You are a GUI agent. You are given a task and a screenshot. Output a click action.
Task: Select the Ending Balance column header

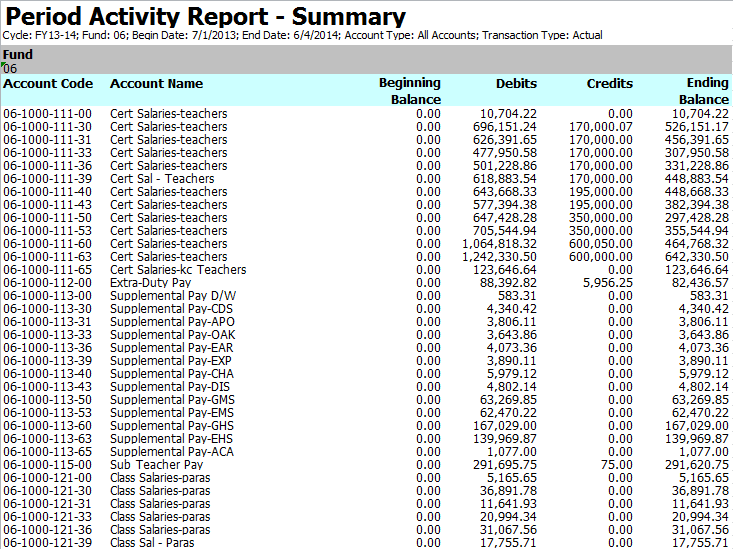point(704,91)
